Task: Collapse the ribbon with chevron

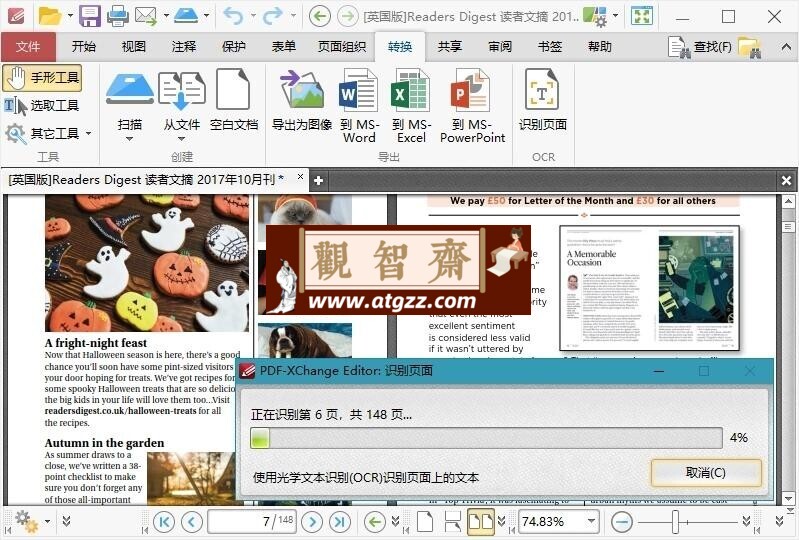Action: click(x=786, y=47)
